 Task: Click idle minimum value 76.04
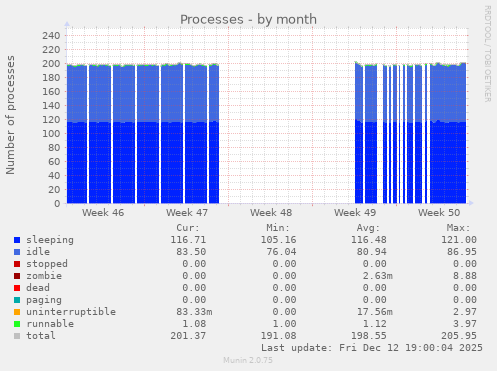coord(281,252)
